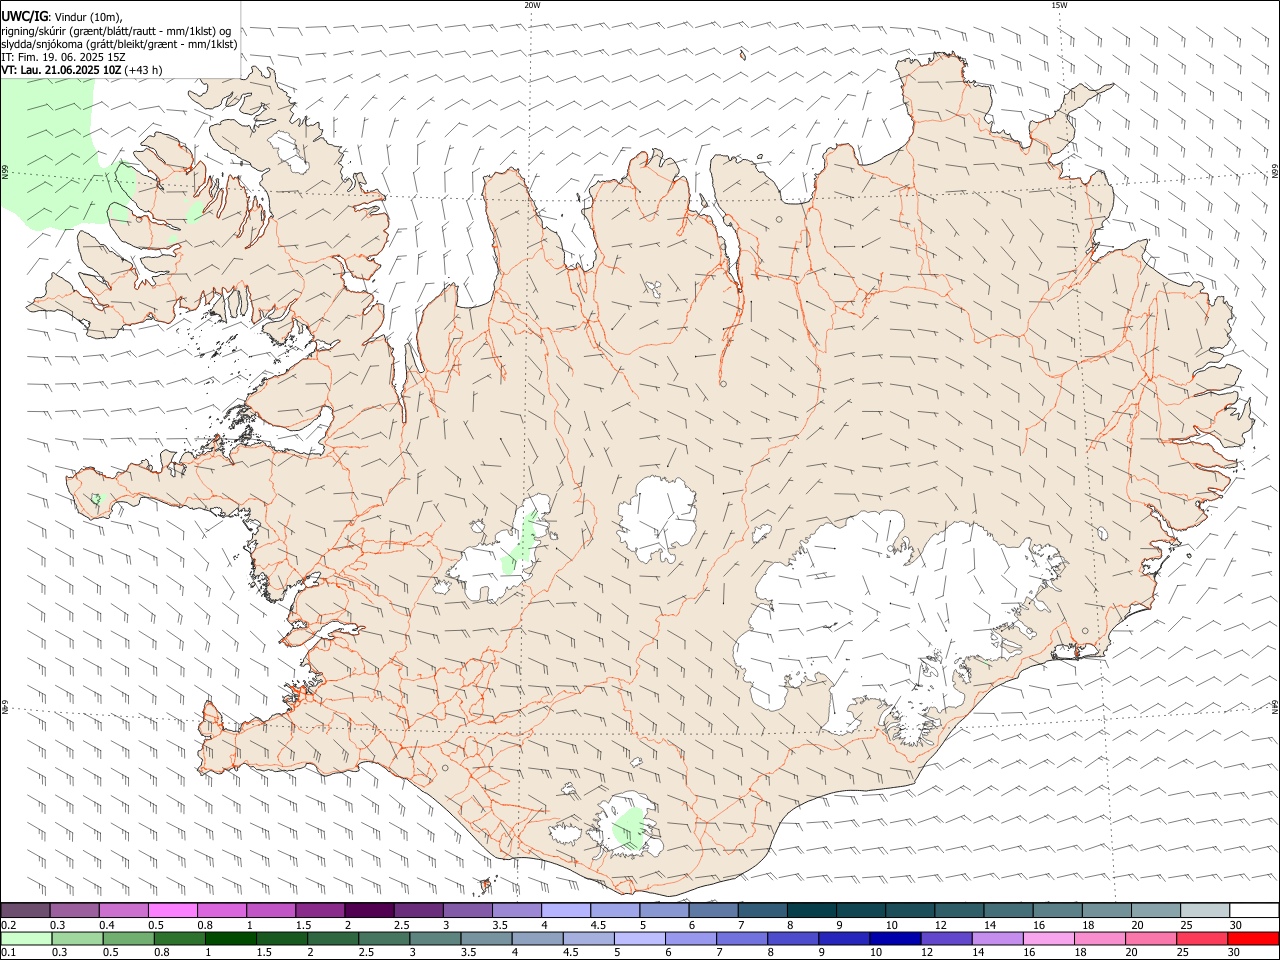Select the pale pink swatch labelled 16 in lower legend
The image size is (1280, 960).
(x=1049, y=938)
